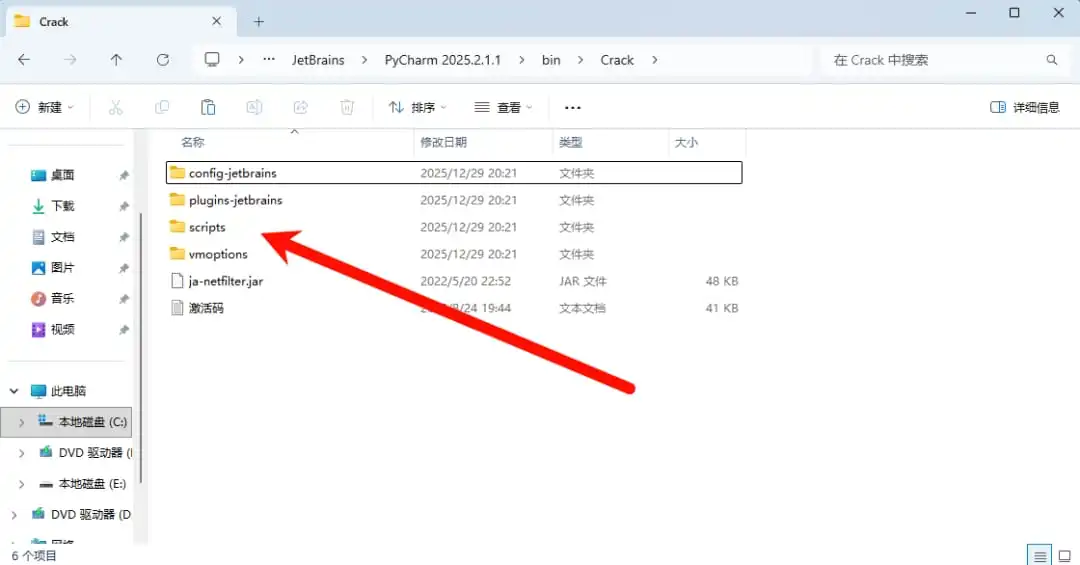The height and width of the screenshot is (565, 1080).
Task: Select the 激活码 text document
Action: click(454, 307)
